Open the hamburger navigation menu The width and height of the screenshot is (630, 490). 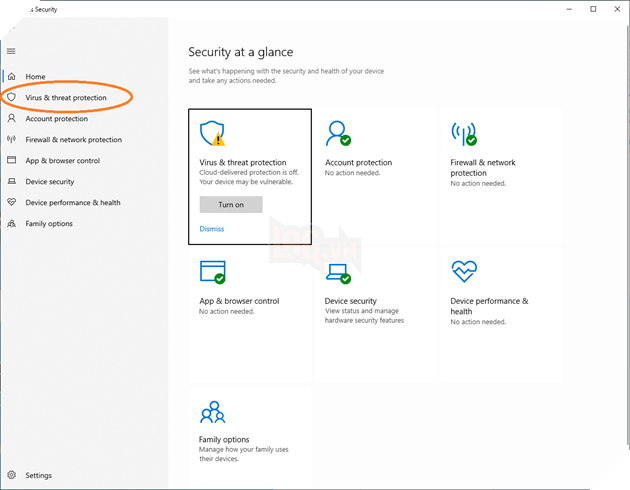(x=11, y=51)
